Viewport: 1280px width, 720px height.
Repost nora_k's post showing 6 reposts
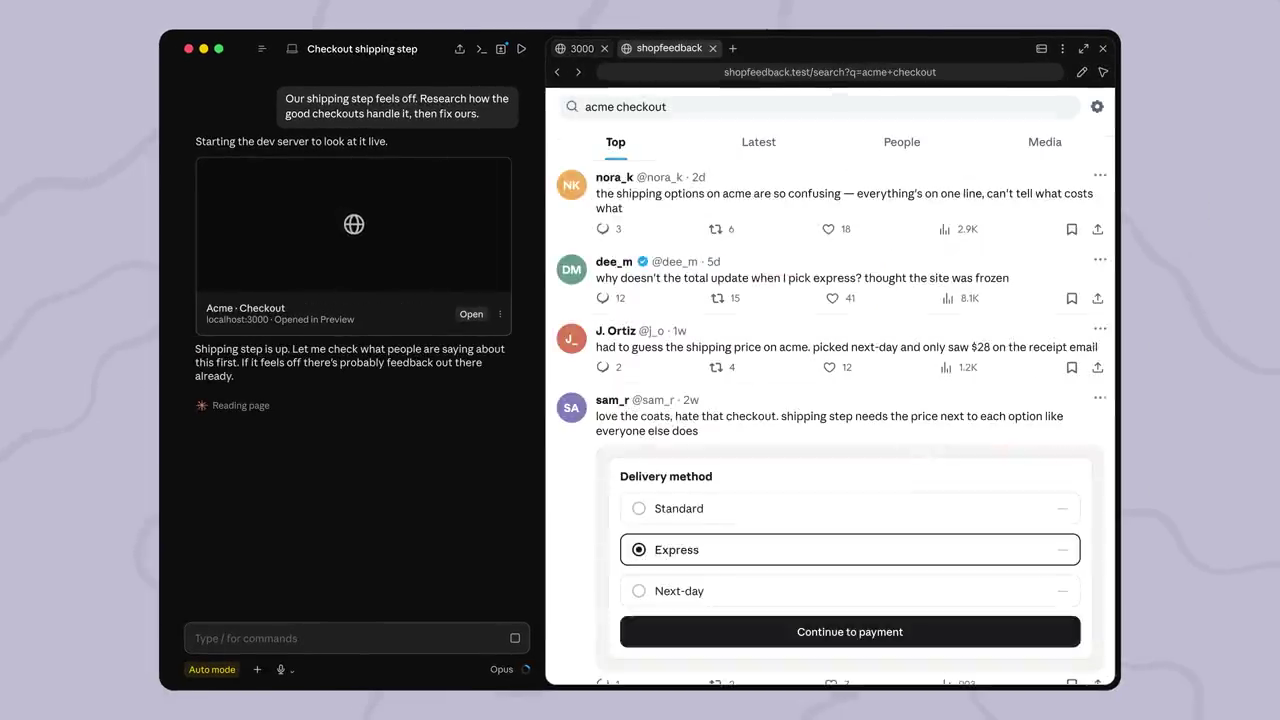715,229
